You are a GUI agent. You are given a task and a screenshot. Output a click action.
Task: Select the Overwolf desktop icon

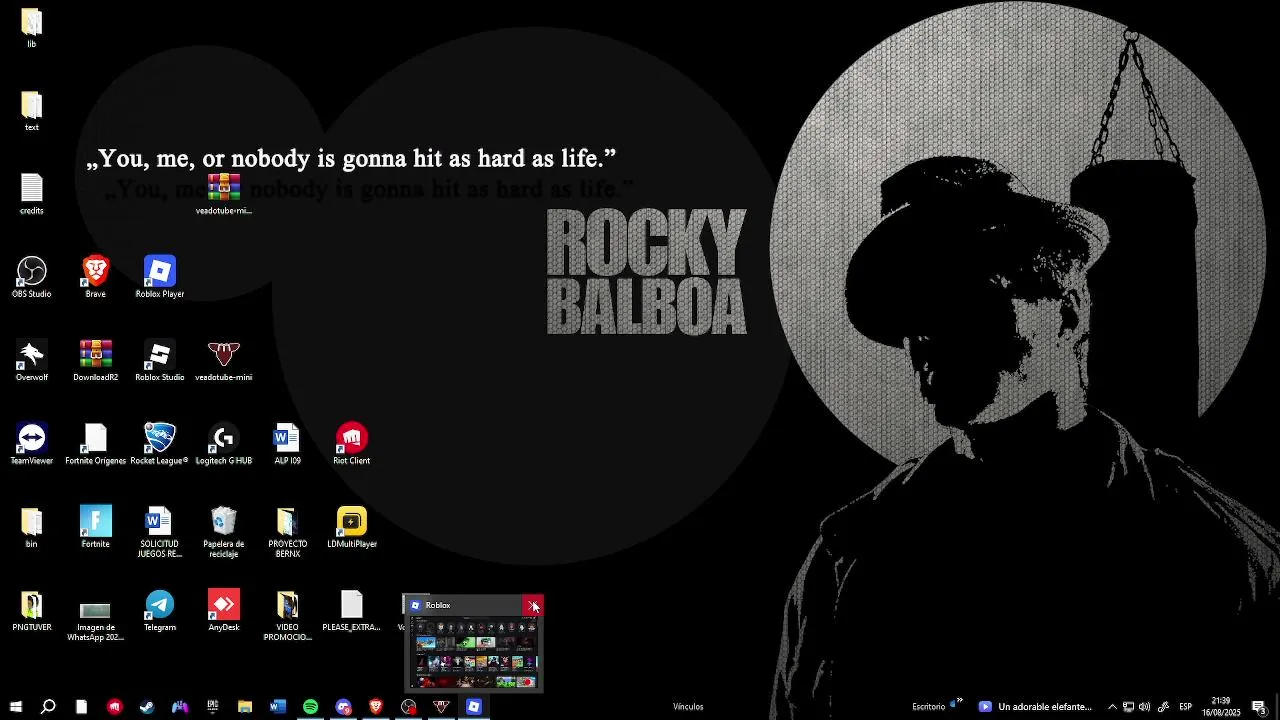[x=31, y=360]
